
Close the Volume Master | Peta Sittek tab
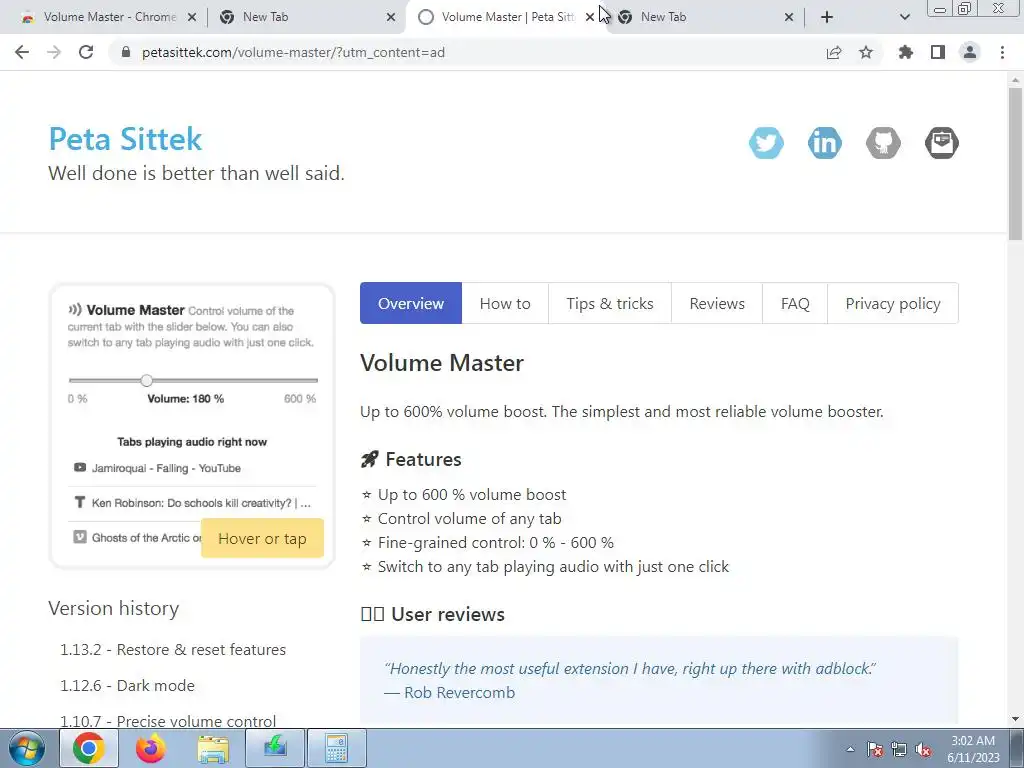click(x=590, y=17)
